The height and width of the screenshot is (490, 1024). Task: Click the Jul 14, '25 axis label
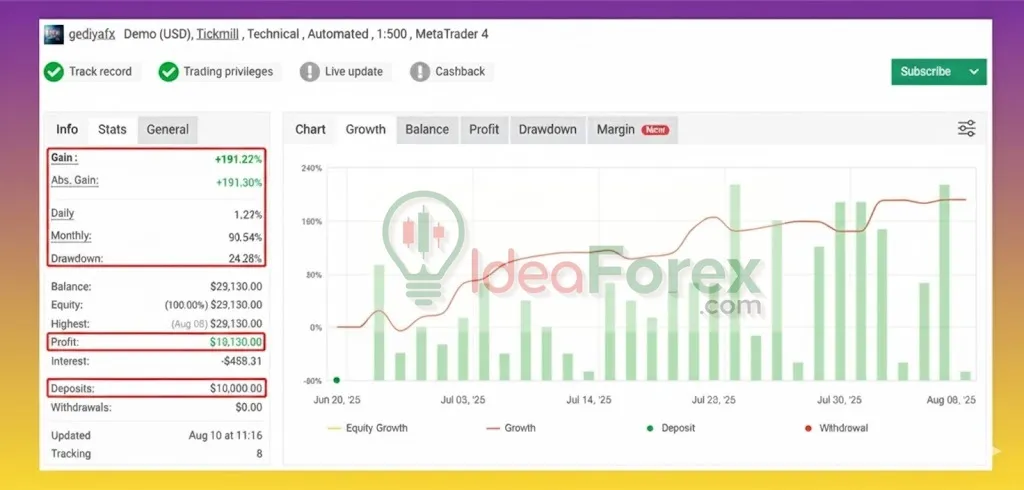tap(589, 400)
